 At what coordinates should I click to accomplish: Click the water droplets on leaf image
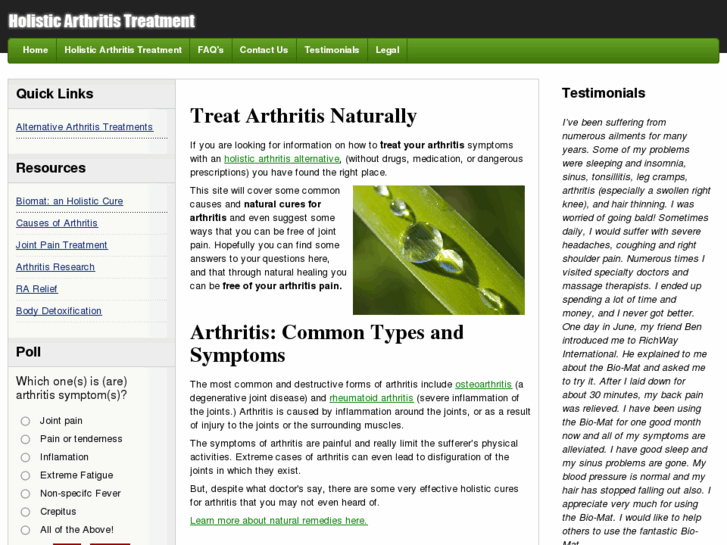pyautogui.click(x=439, y=250)
